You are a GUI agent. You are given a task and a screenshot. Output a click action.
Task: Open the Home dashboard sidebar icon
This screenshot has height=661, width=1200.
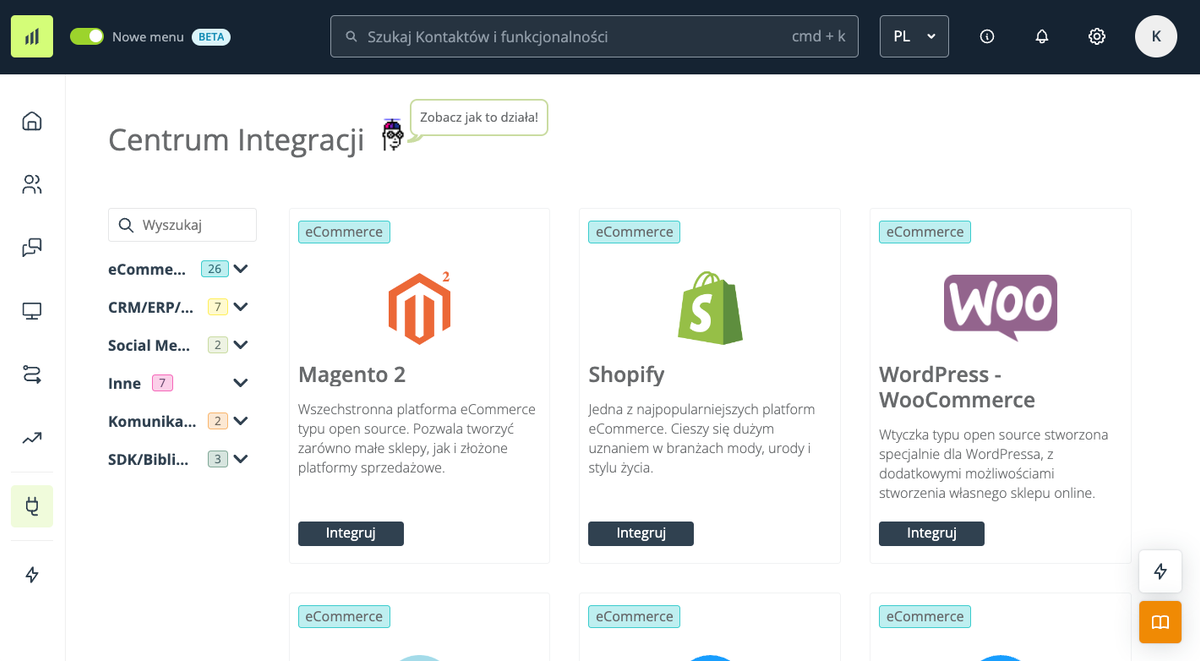pyautogui.click(x=32, y=121)
